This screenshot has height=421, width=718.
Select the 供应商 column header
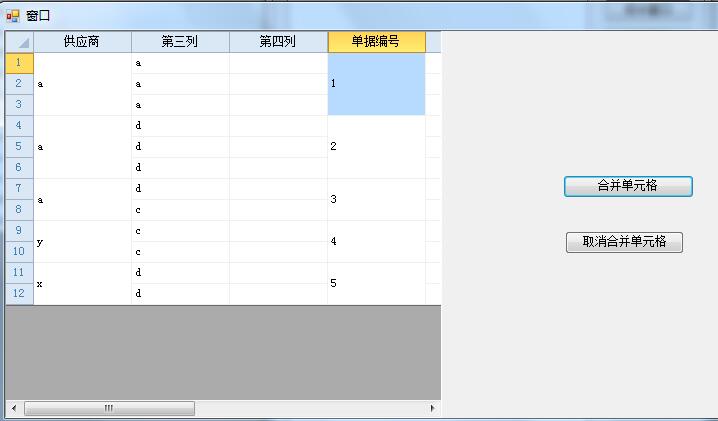tap(82, 42)
